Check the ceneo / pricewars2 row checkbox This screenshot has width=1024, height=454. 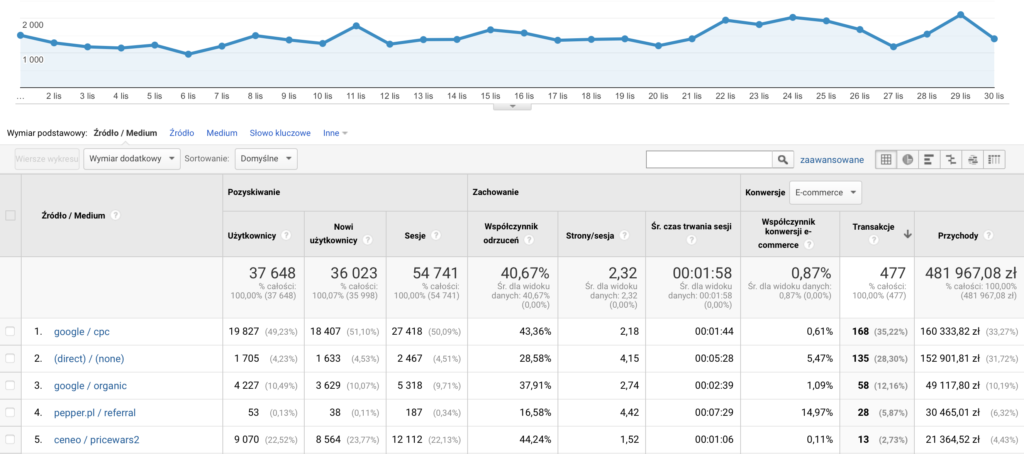(10, 440)
